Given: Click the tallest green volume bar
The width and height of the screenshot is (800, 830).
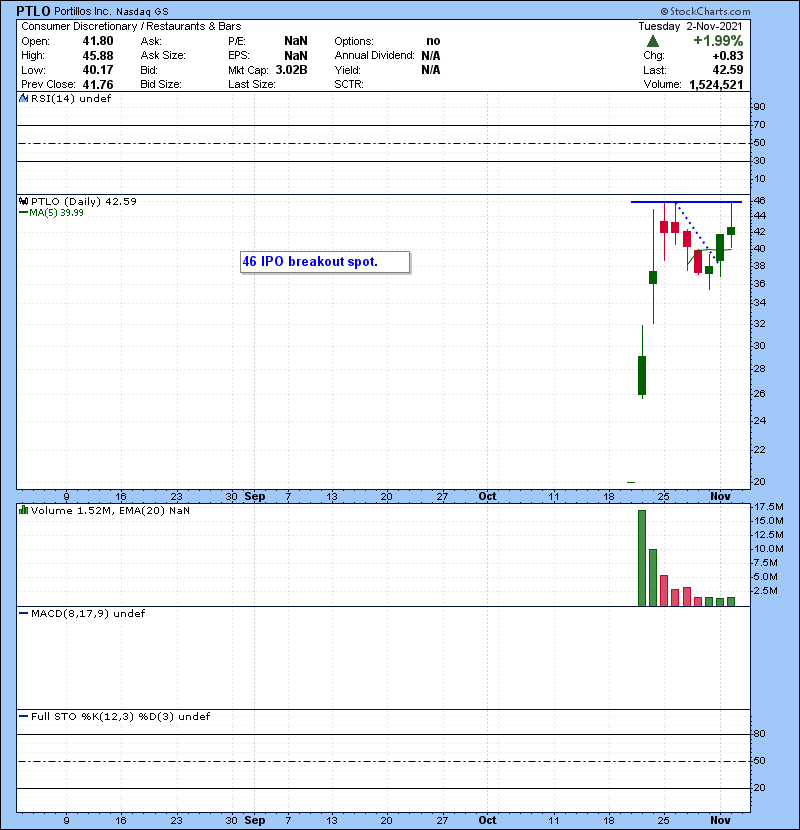Looking at the screenshot, I should [x=642, y=558].
